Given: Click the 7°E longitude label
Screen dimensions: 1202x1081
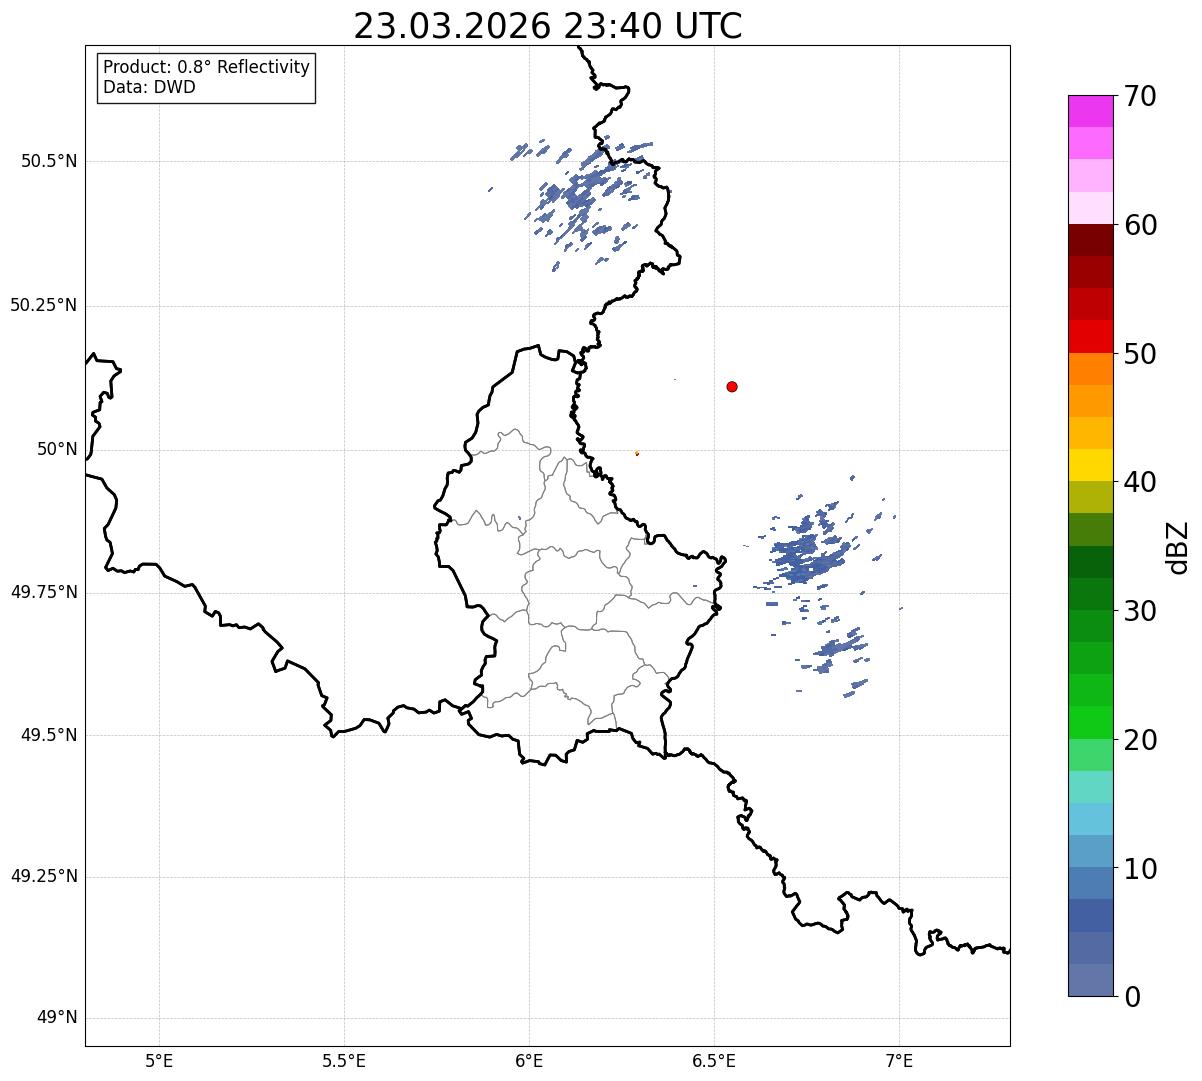Looking at the screenshot, I should [x=899, y=1060].
